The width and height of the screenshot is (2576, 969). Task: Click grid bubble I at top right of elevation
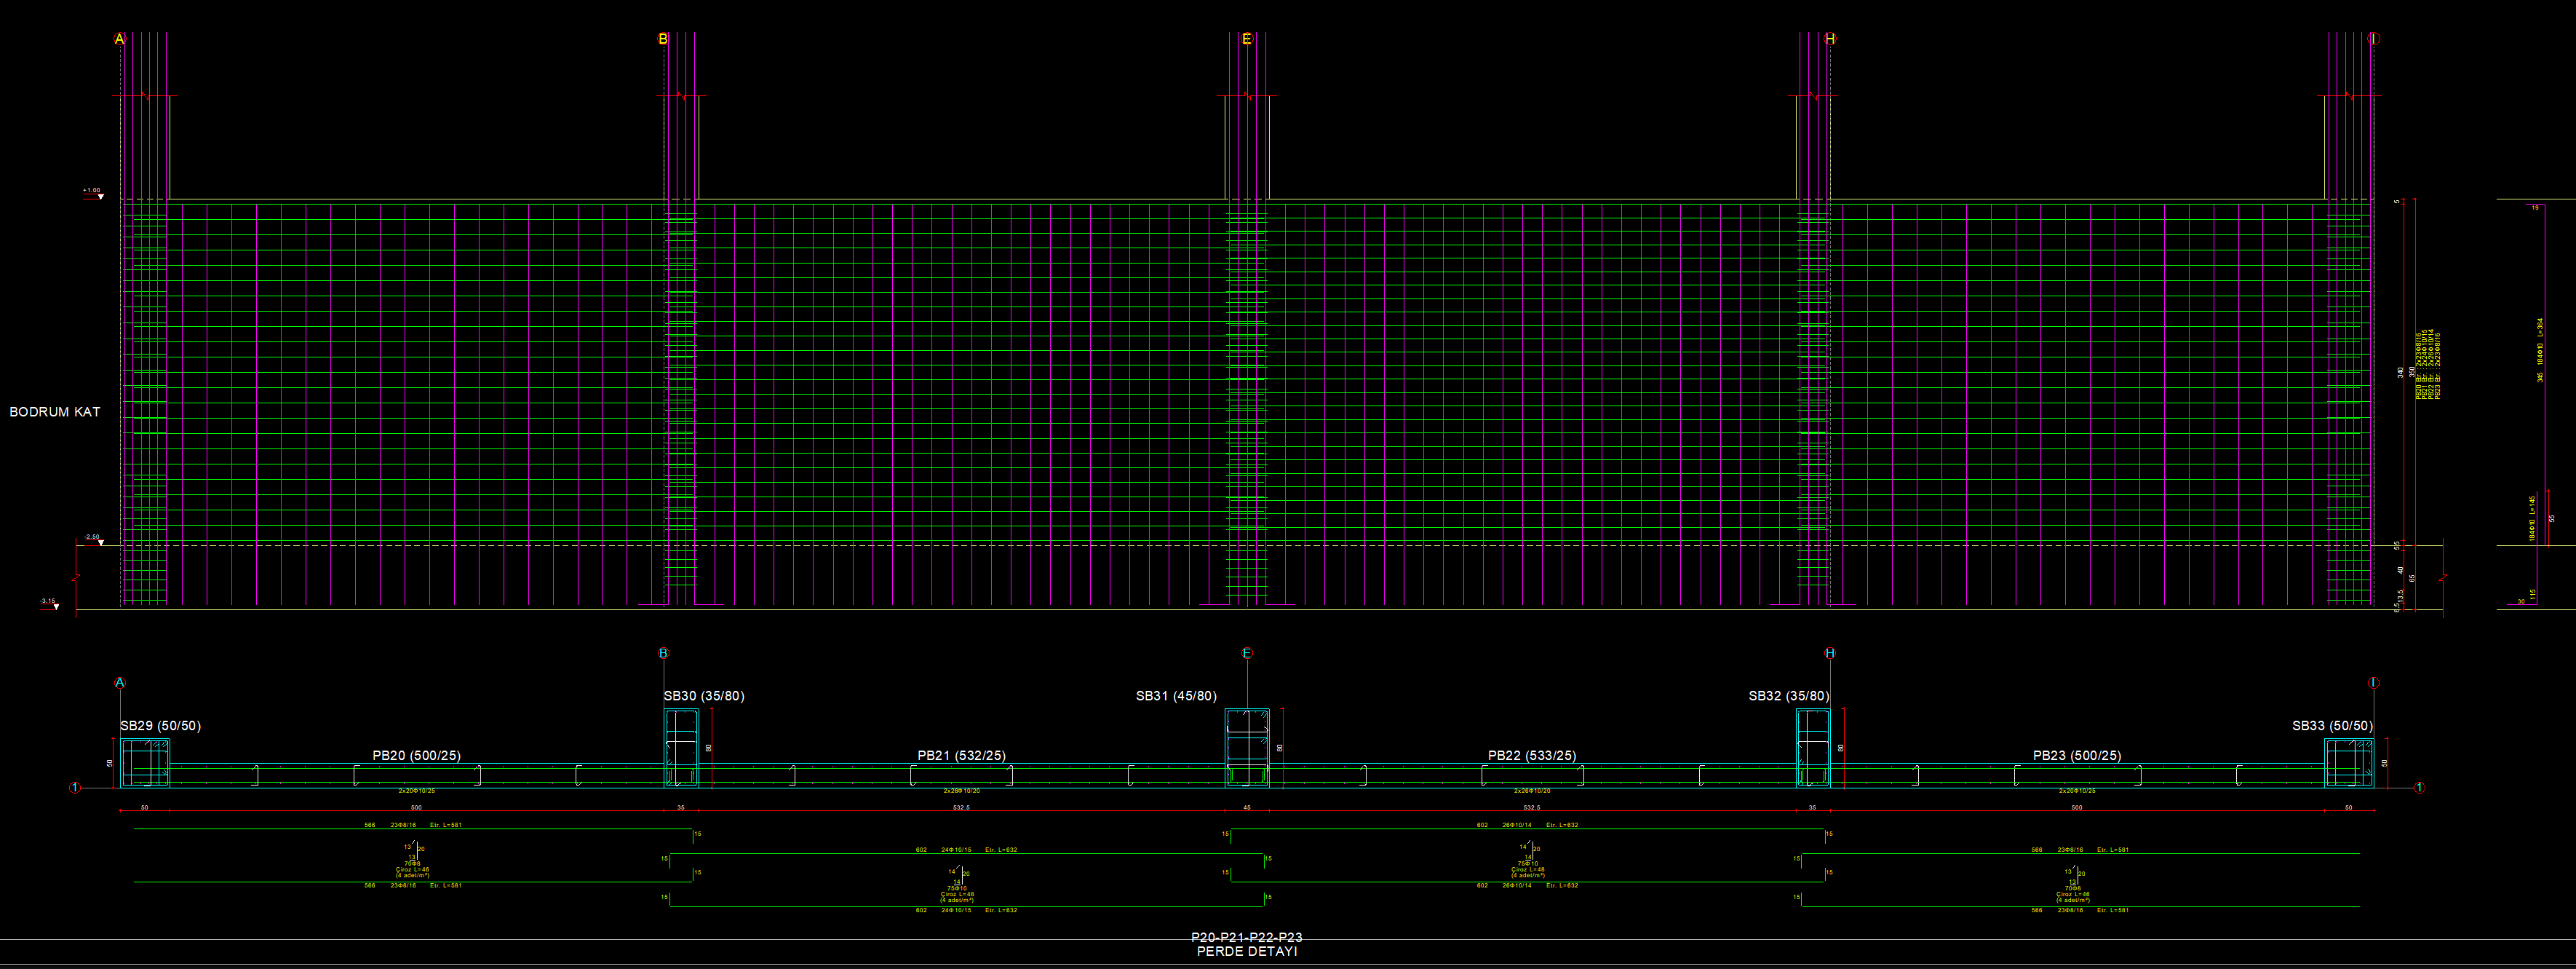click(2374, 39)
